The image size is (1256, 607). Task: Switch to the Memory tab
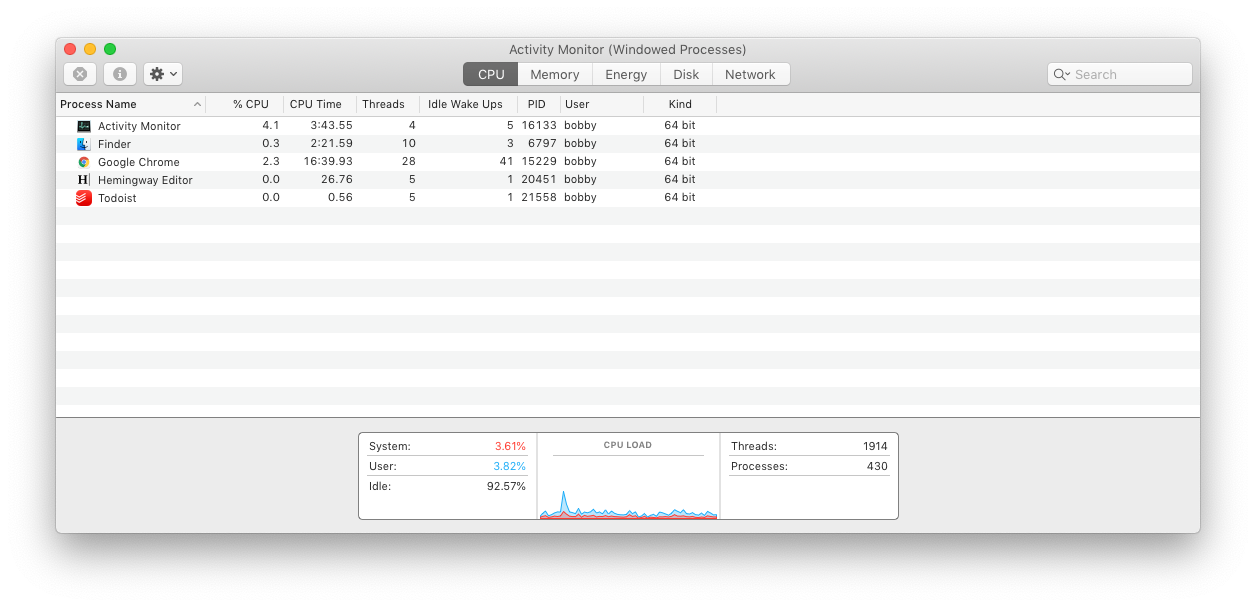[555, 73]
